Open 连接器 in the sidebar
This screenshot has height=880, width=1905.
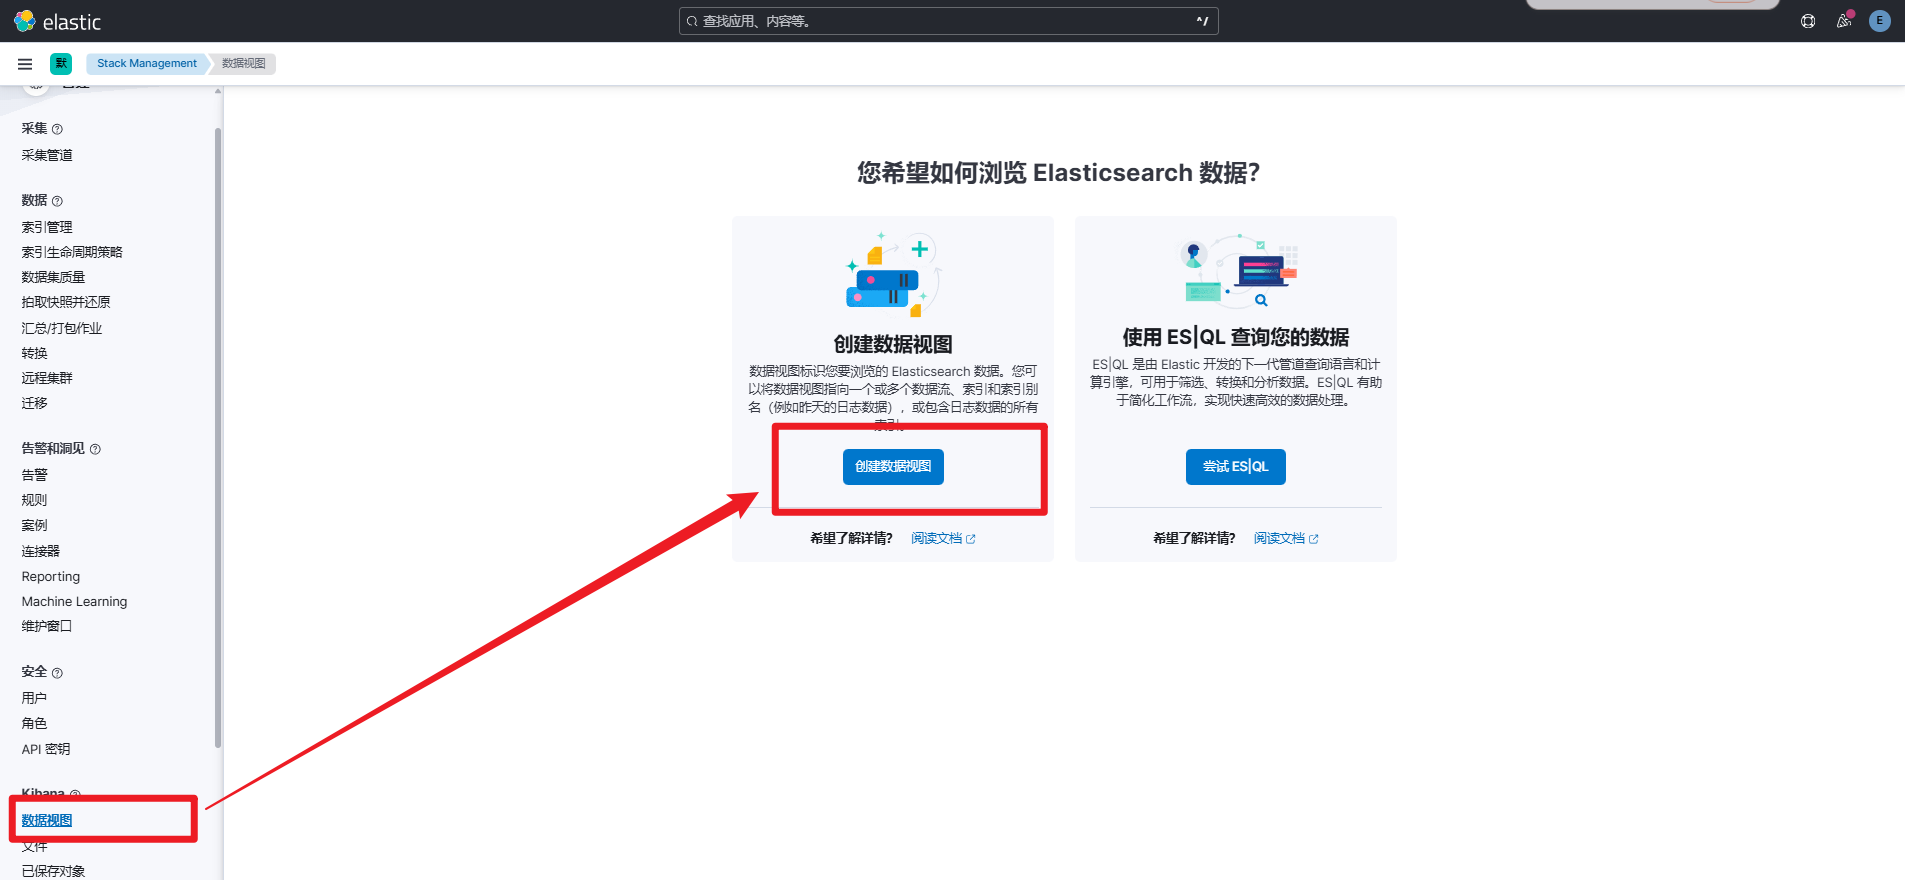tap(41, 551)
